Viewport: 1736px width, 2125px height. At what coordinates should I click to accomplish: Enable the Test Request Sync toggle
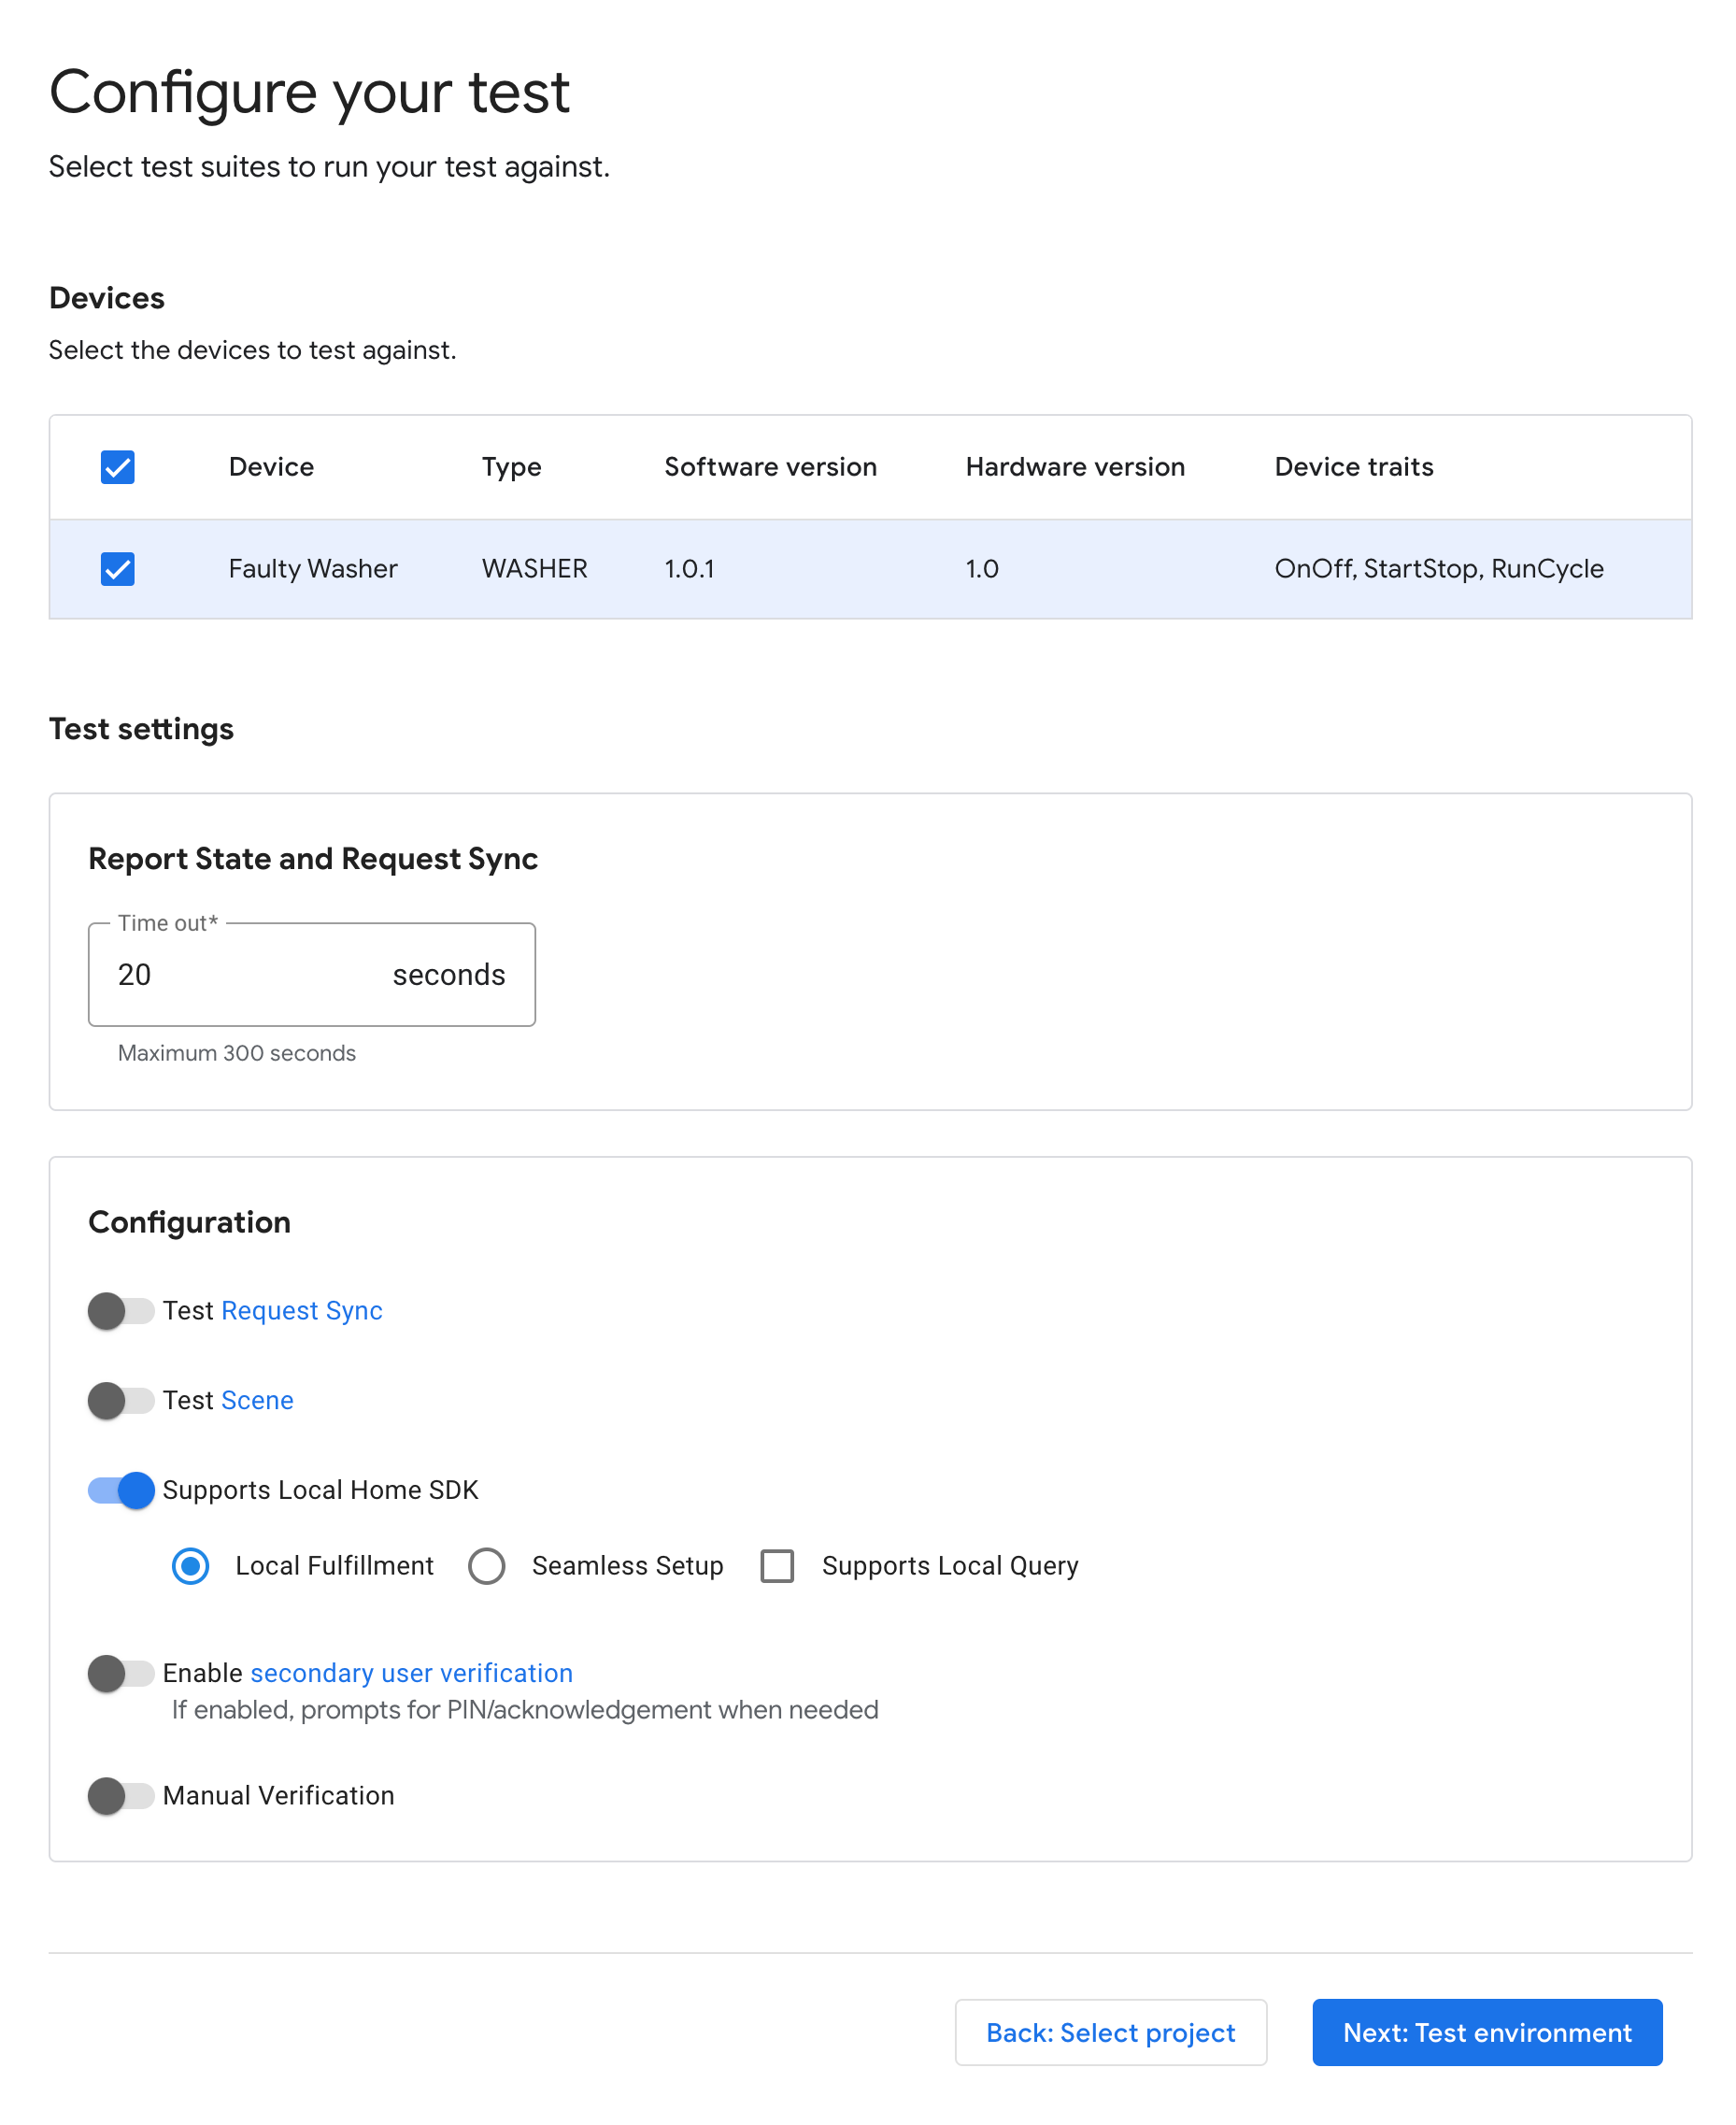(120, 1310)
